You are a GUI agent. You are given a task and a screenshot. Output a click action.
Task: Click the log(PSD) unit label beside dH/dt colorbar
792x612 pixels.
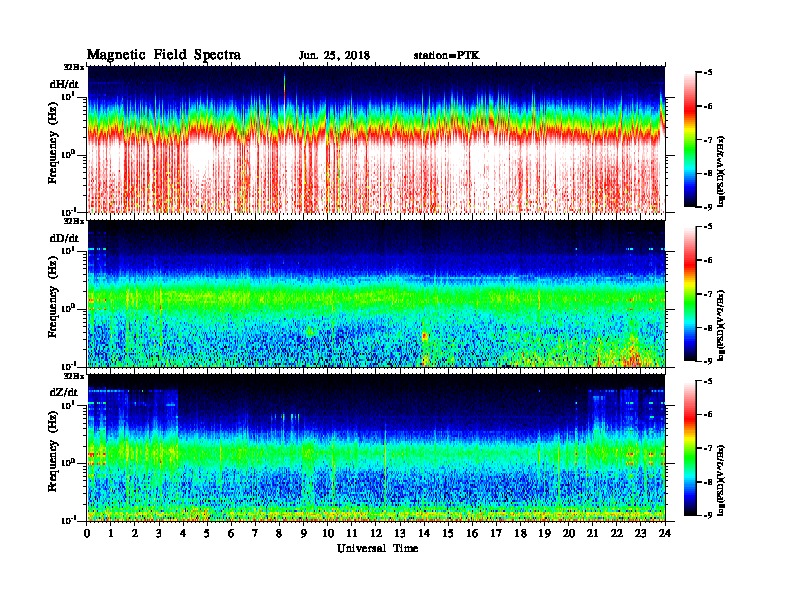[721, 171]
